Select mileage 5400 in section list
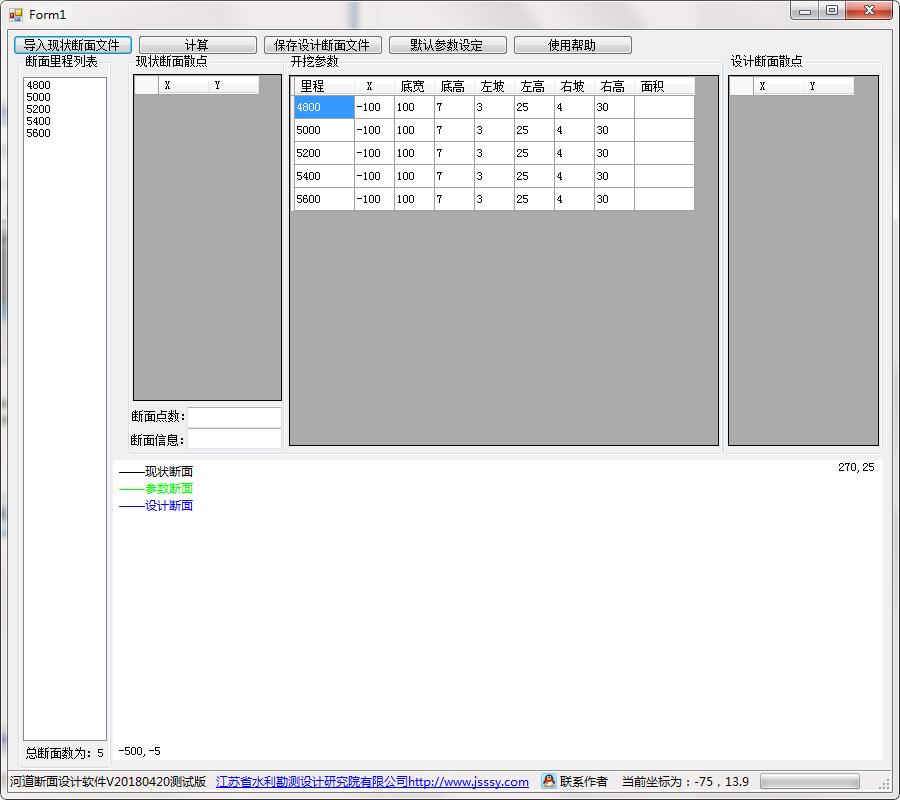The width and height of the screenshot is (900, 800). pos(38,121)
